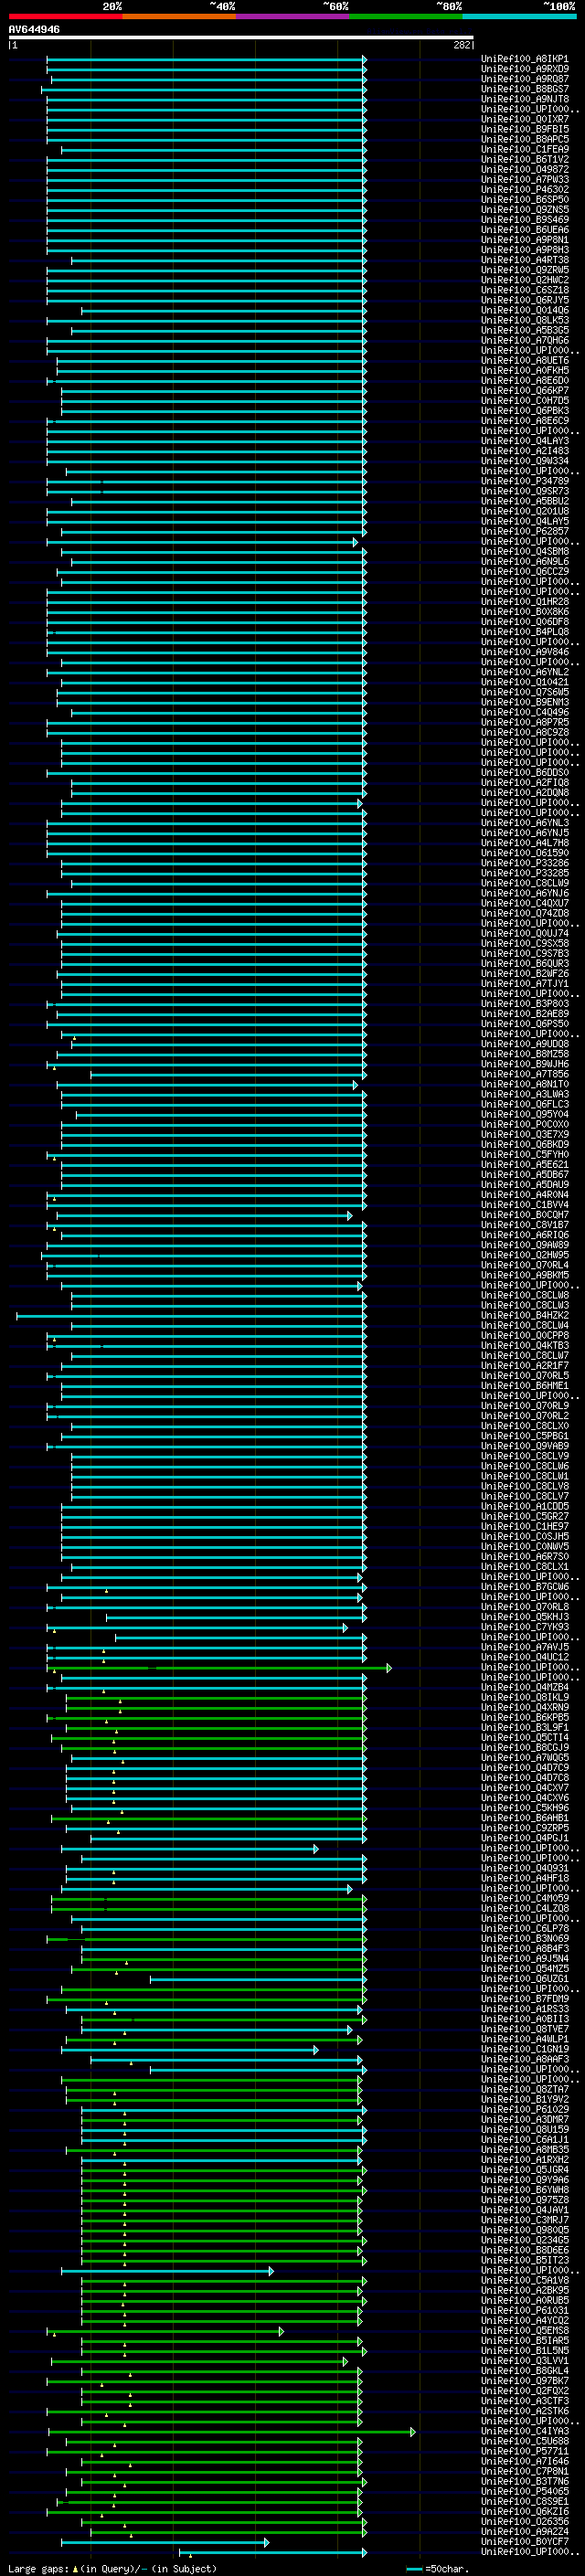The height and width of the screenshot is (2576, 585).
Task: Click the UniRef100_Q201U8 hit label
Action: [525, 511]
